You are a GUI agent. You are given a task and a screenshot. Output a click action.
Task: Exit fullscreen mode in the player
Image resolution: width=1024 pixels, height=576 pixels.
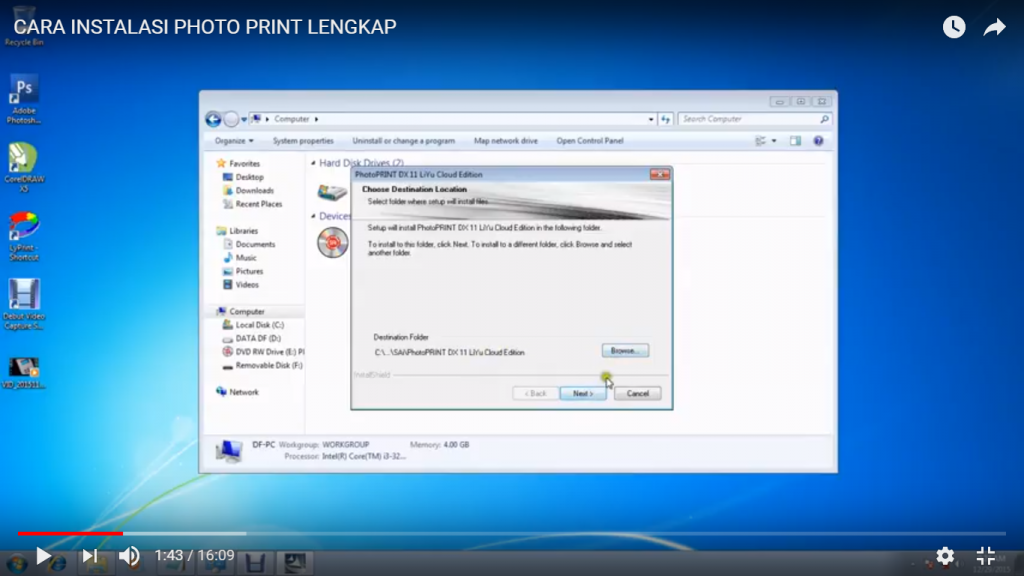pyautogui.click(x=985, y=556)
